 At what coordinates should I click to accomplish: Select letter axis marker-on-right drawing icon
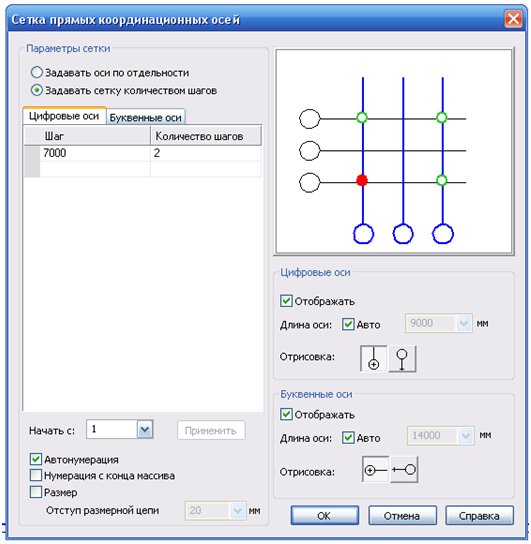point(404,469)
